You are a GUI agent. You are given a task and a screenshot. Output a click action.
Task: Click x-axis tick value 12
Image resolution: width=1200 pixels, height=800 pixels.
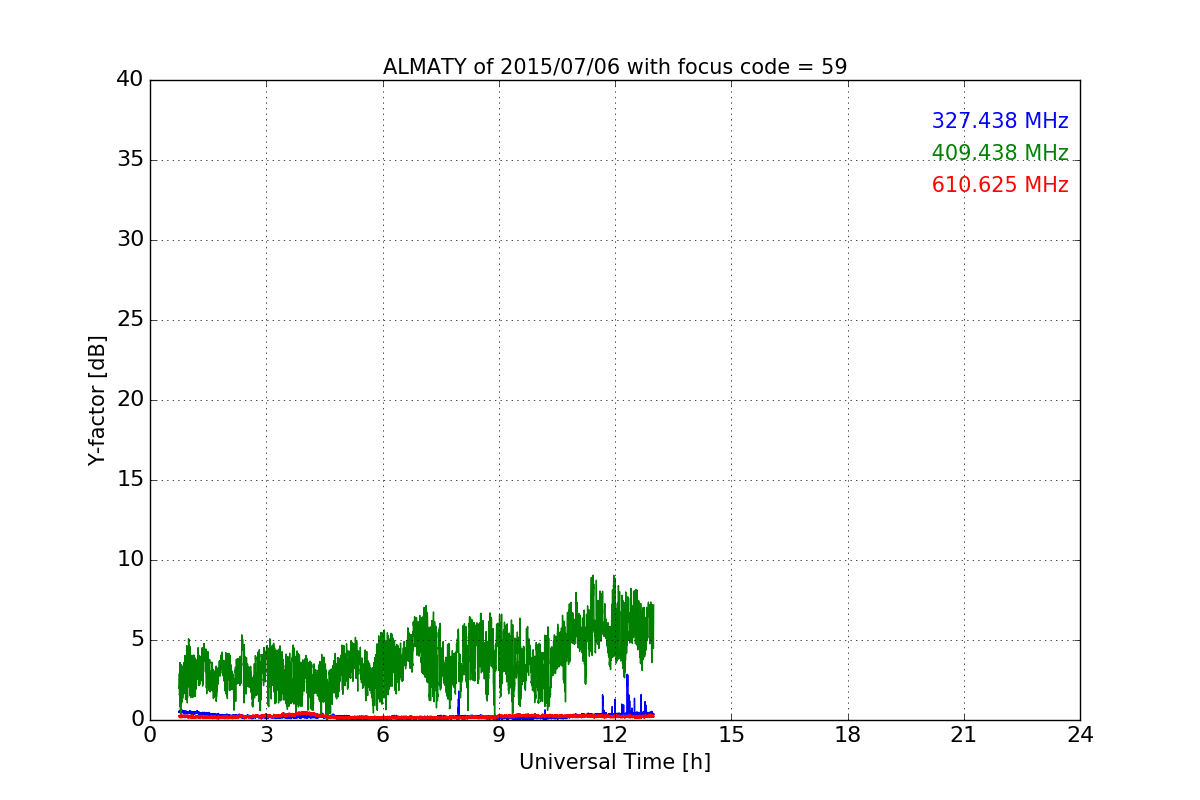(615, 735)
